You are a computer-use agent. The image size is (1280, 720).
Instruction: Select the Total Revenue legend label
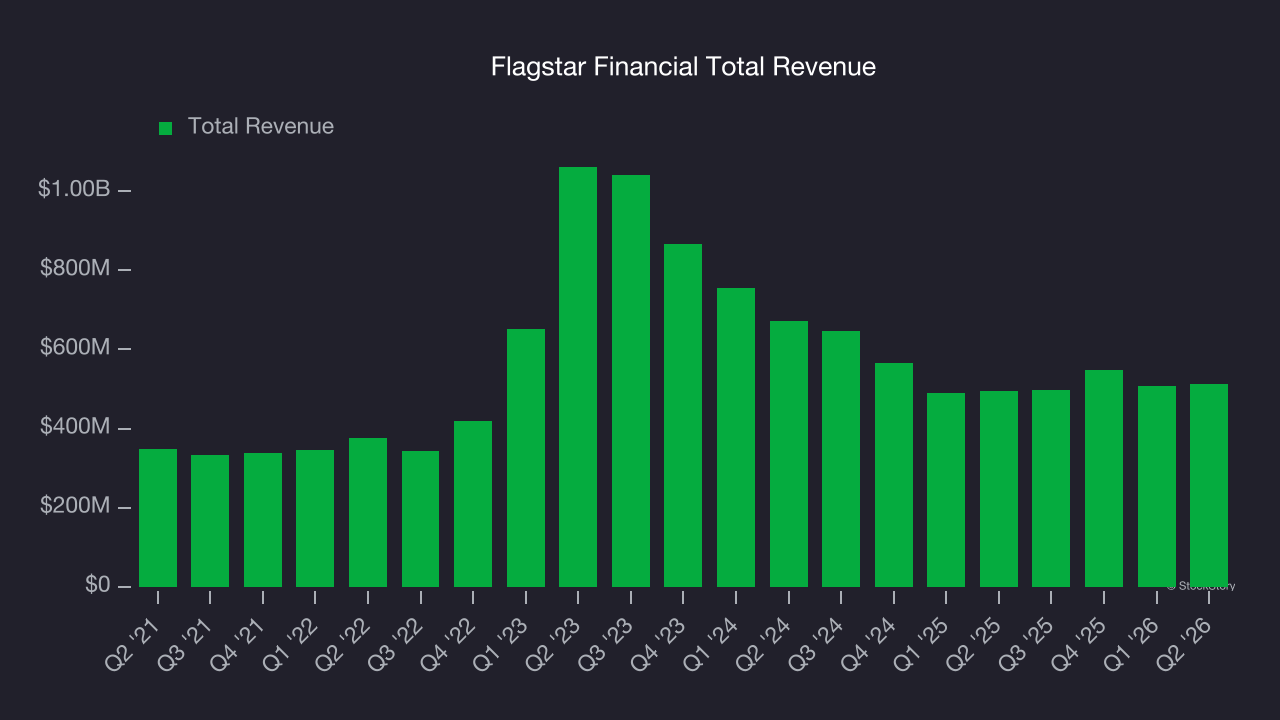tap(261, 127)
